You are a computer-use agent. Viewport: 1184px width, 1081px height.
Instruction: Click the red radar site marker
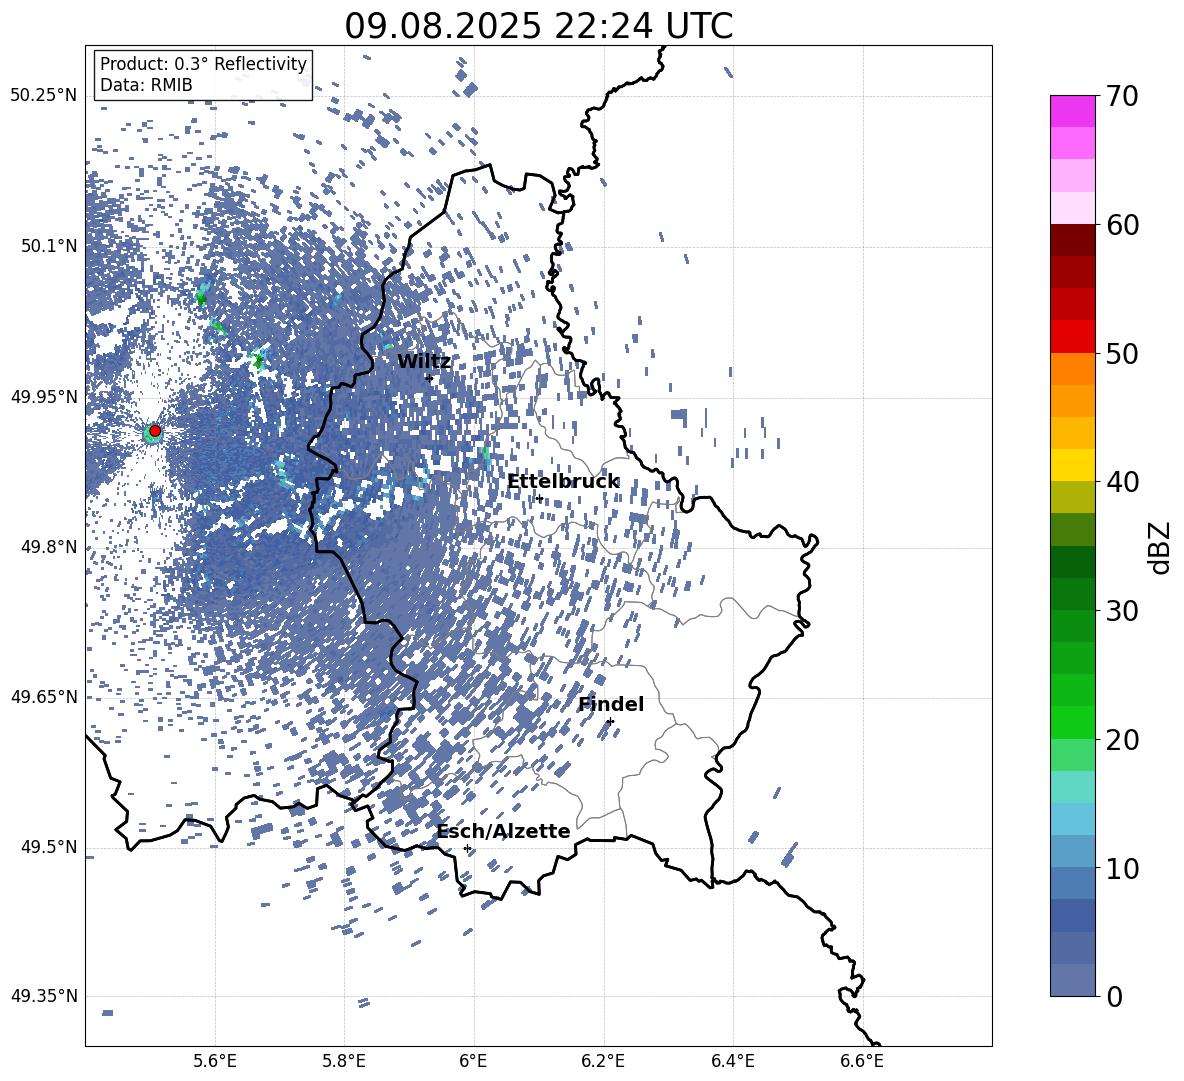tap(155, 431)
